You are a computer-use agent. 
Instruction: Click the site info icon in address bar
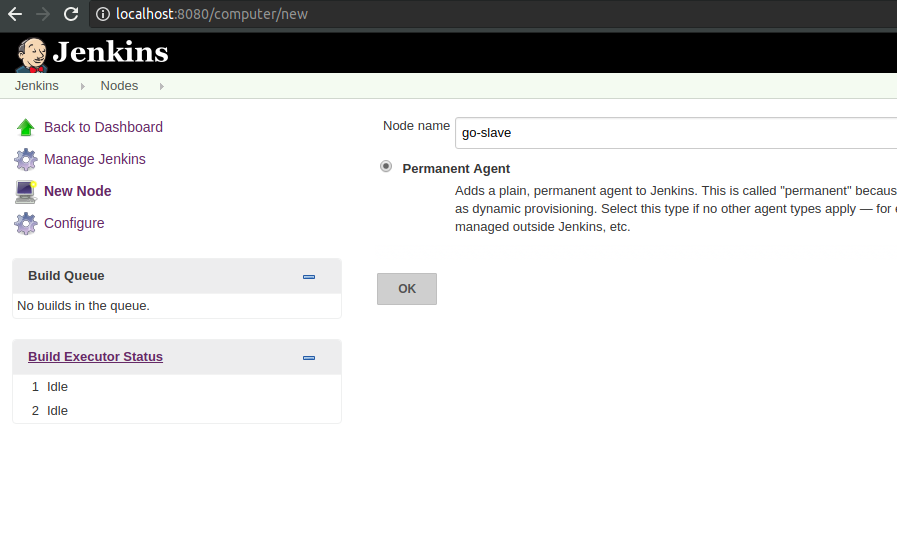tap(103, 14)
